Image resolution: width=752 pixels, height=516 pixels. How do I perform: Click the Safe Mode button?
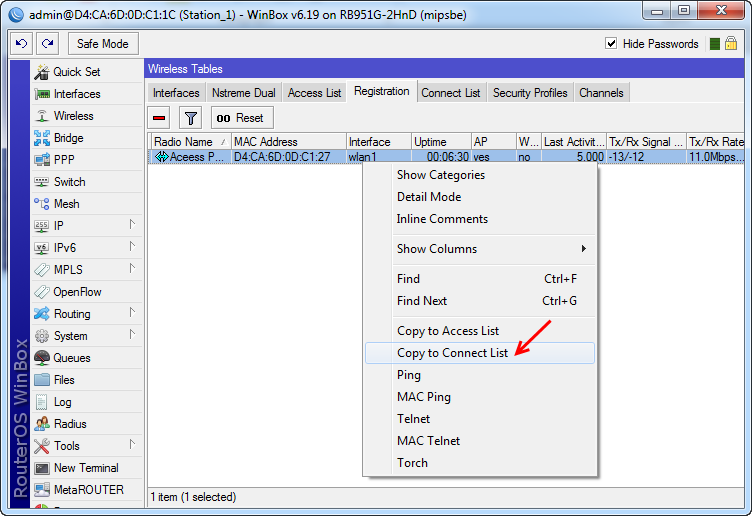coord(103,44)
